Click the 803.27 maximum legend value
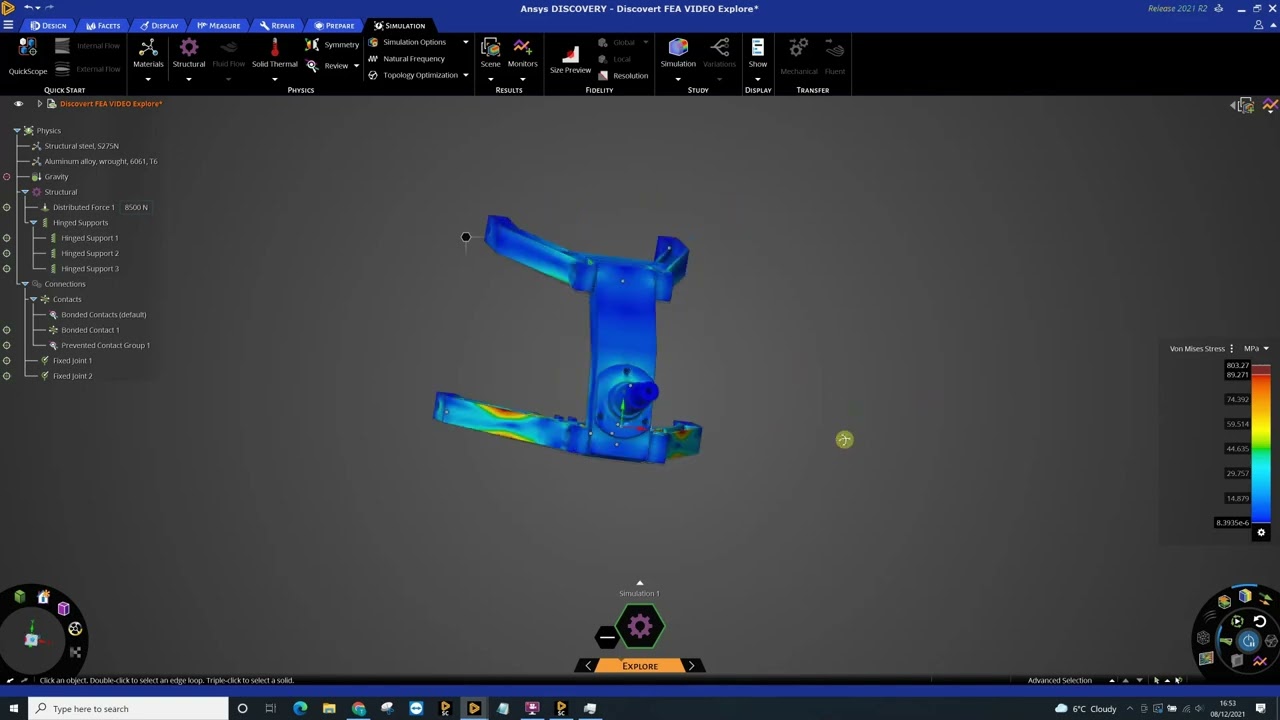Image resolution: width=1280 pixels, height=720 pixels. tap(1238, 366)
